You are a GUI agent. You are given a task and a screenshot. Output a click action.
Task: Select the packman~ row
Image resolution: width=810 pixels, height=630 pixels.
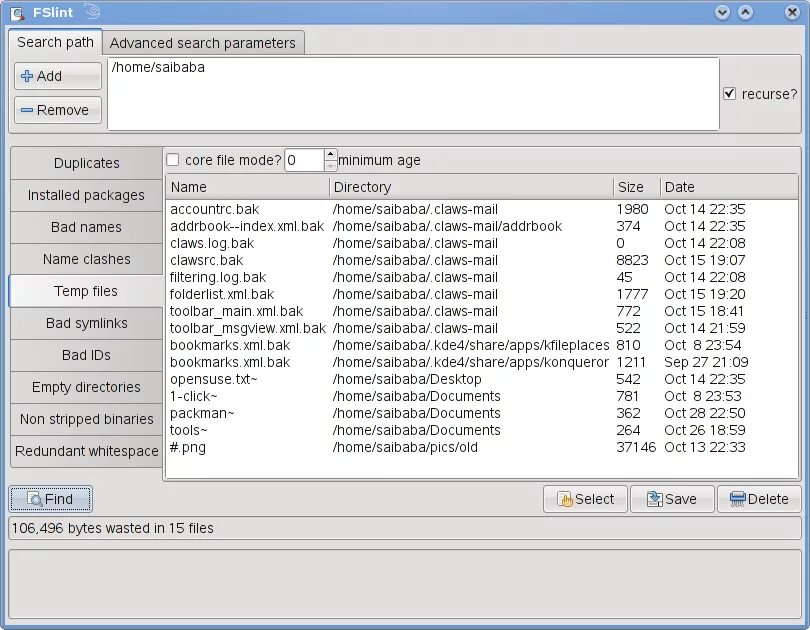coord(481,414)
